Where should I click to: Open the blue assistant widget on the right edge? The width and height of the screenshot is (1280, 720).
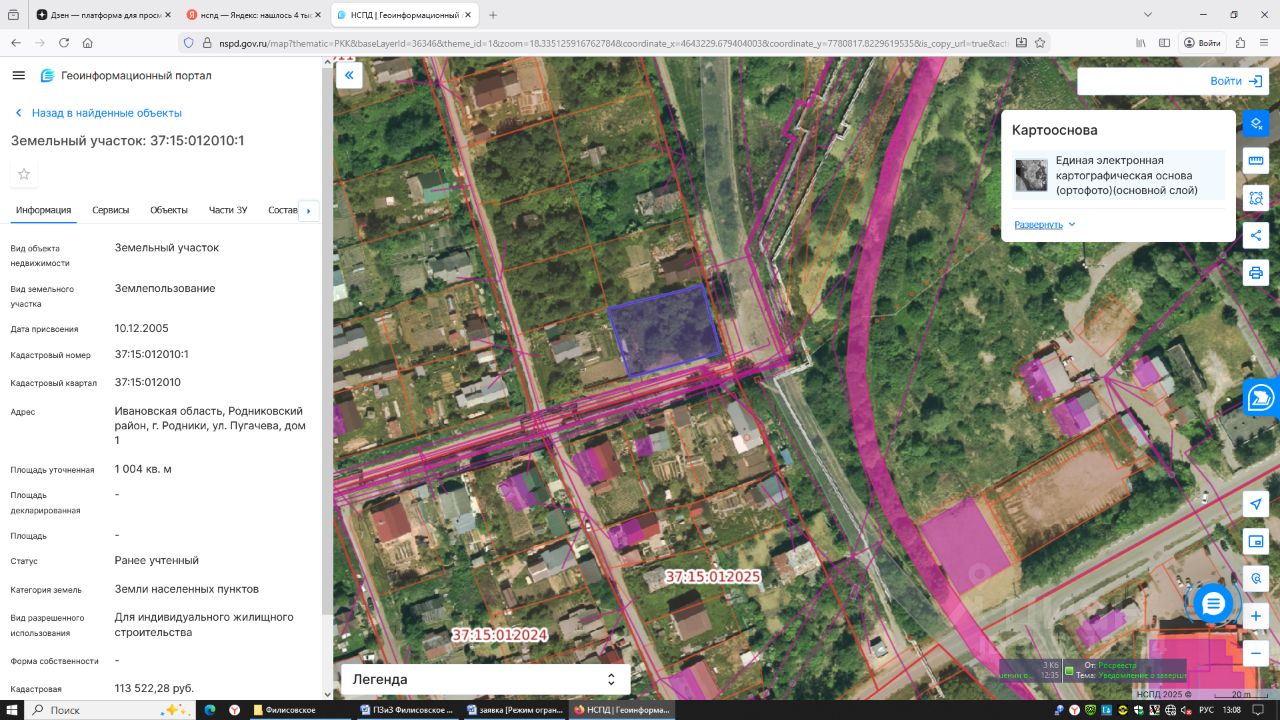[1261, 397]
